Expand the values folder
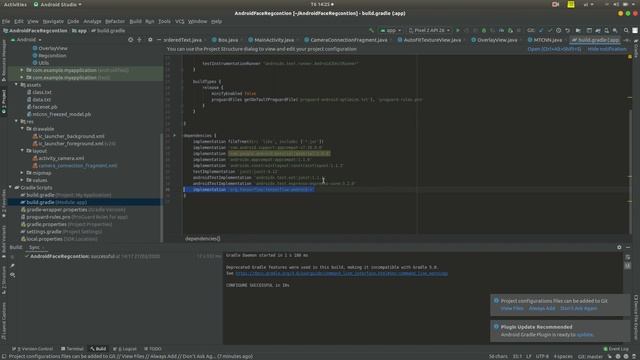The height and width of the screenshot is (360, 640). click(22, 180)
